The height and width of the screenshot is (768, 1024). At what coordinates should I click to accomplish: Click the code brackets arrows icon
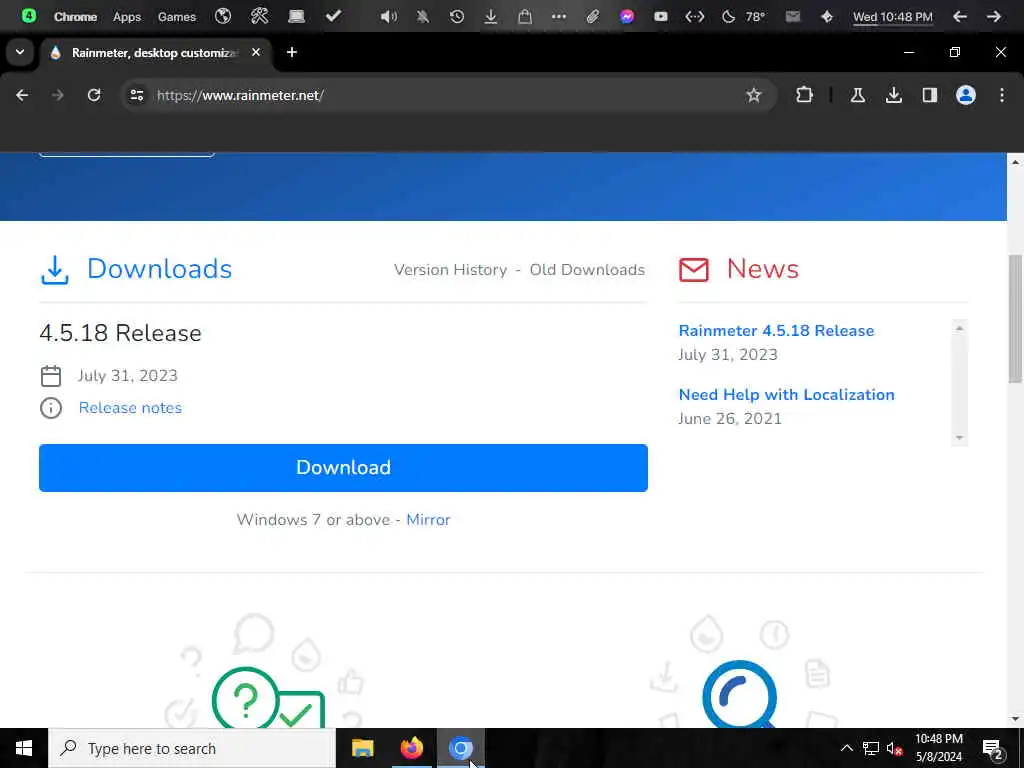[x=695, y=17]
